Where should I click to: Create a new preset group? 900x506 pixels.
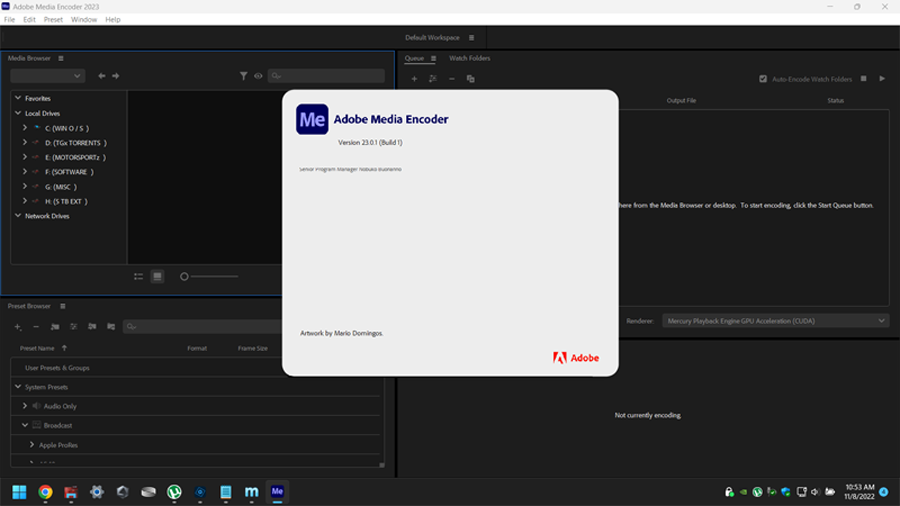(x=55, y=327)
